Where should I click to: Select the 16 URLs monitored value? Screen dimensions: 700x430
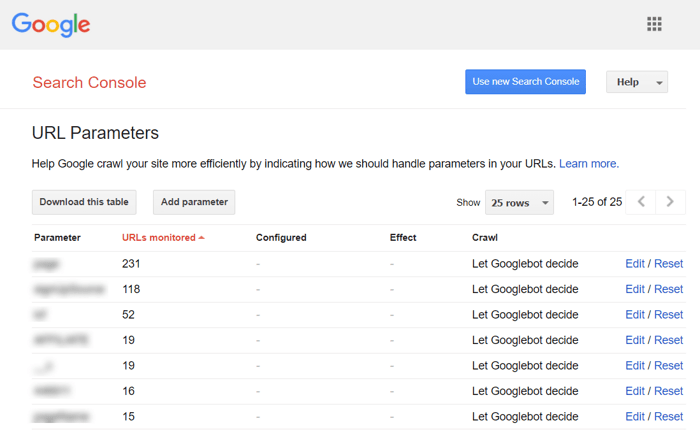coord(129,391)
